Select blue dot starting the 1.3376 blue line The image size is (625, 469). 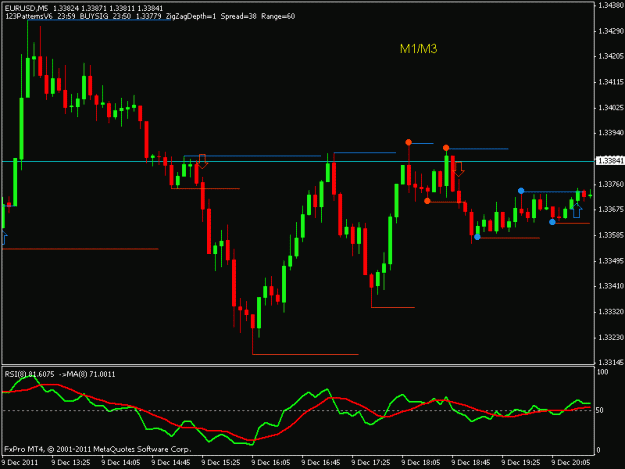tap(521, 191)
